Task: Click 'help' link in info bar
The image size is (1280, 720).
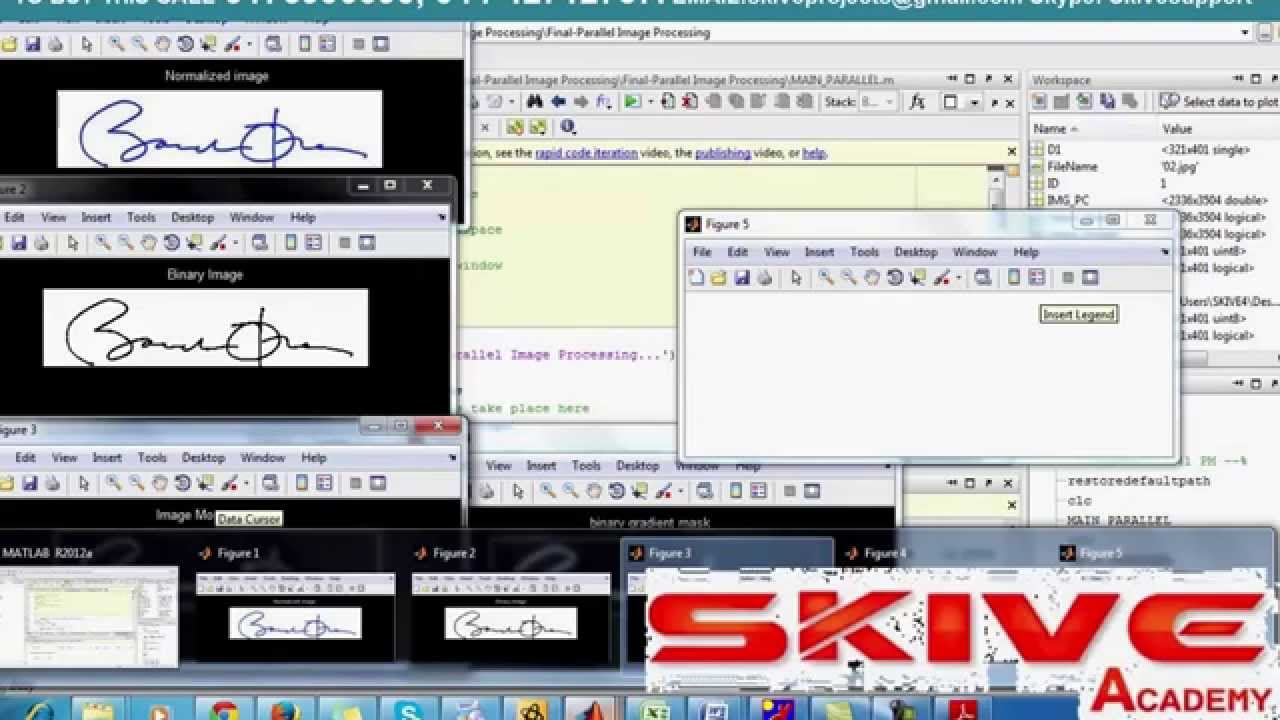Action: [814, 153]
